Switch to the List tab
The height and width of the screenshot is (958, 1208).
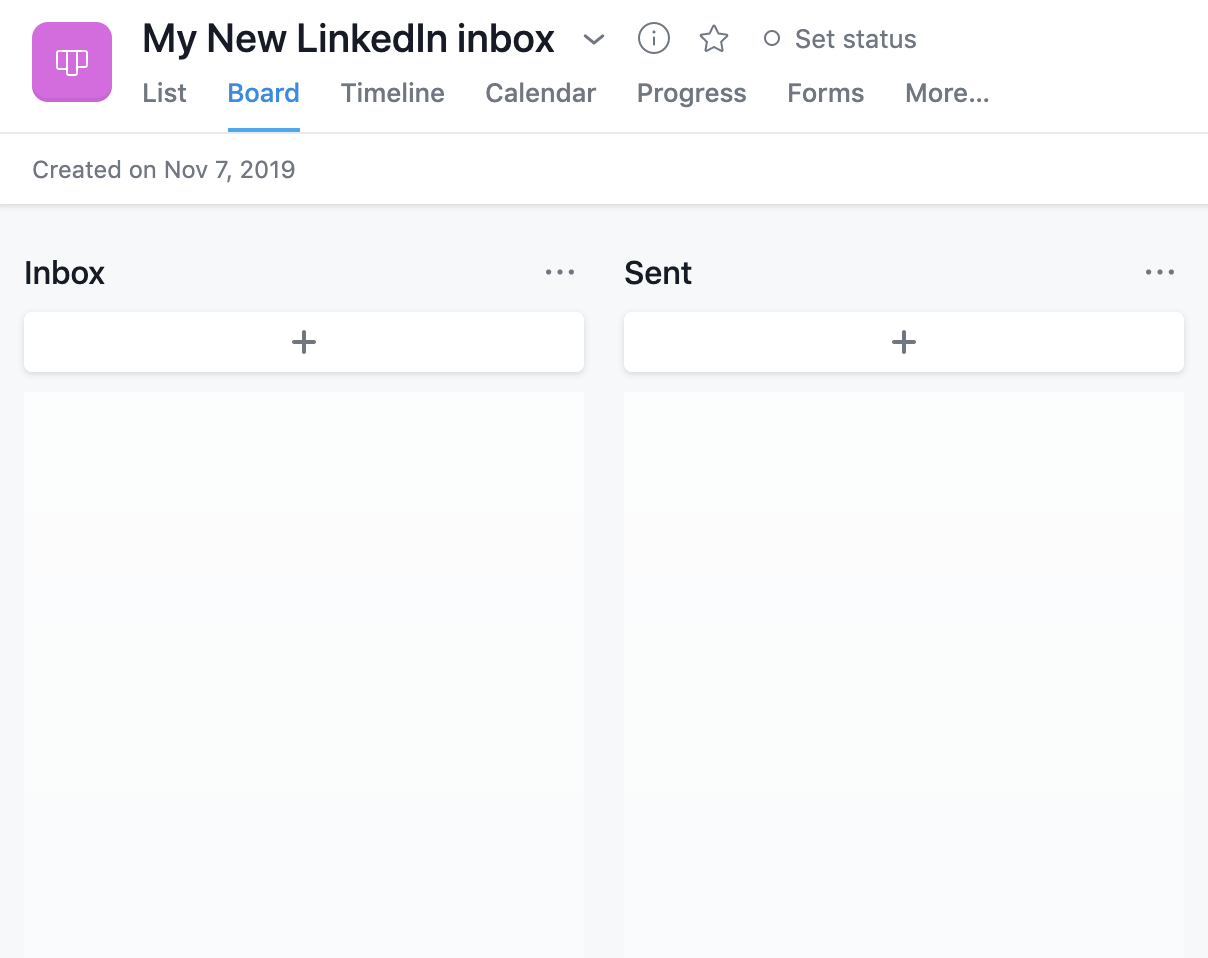coord(165,93)
